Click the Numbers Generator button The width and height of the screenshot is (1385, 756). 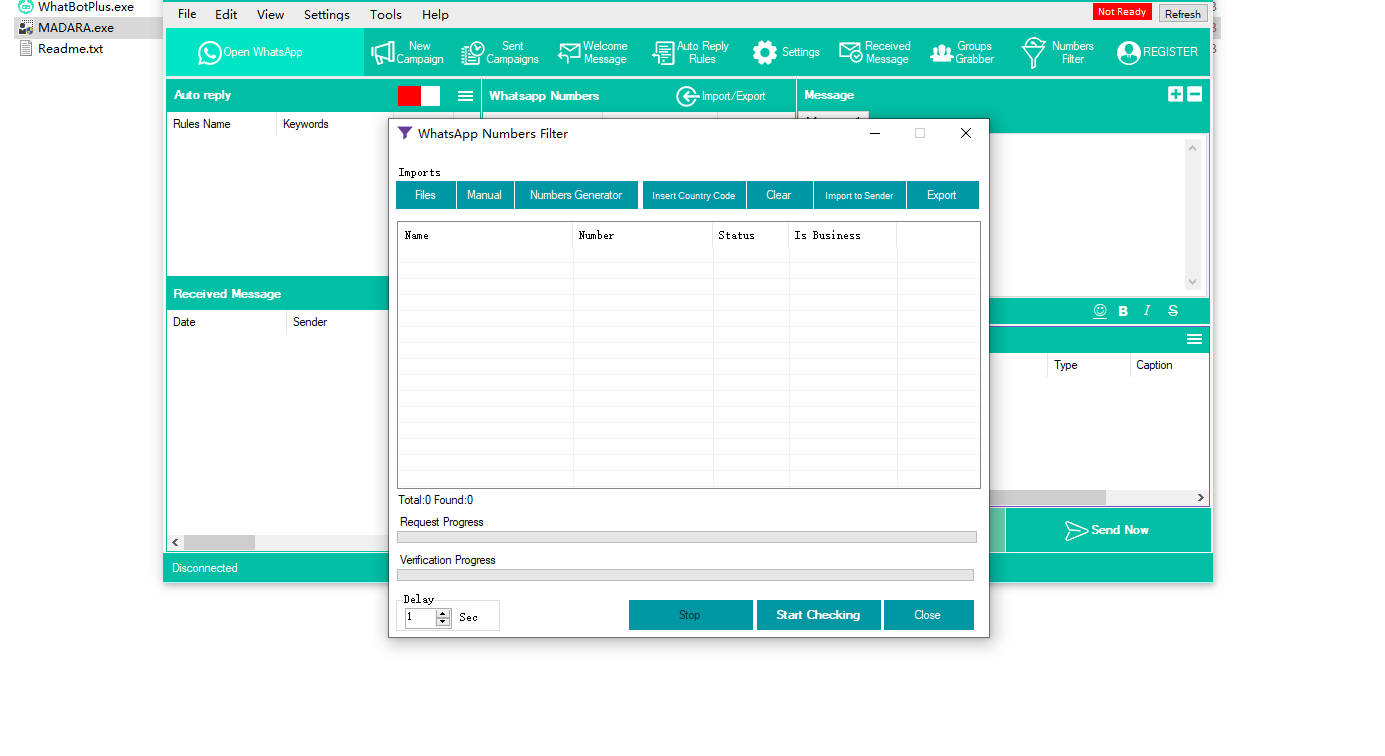576,195
